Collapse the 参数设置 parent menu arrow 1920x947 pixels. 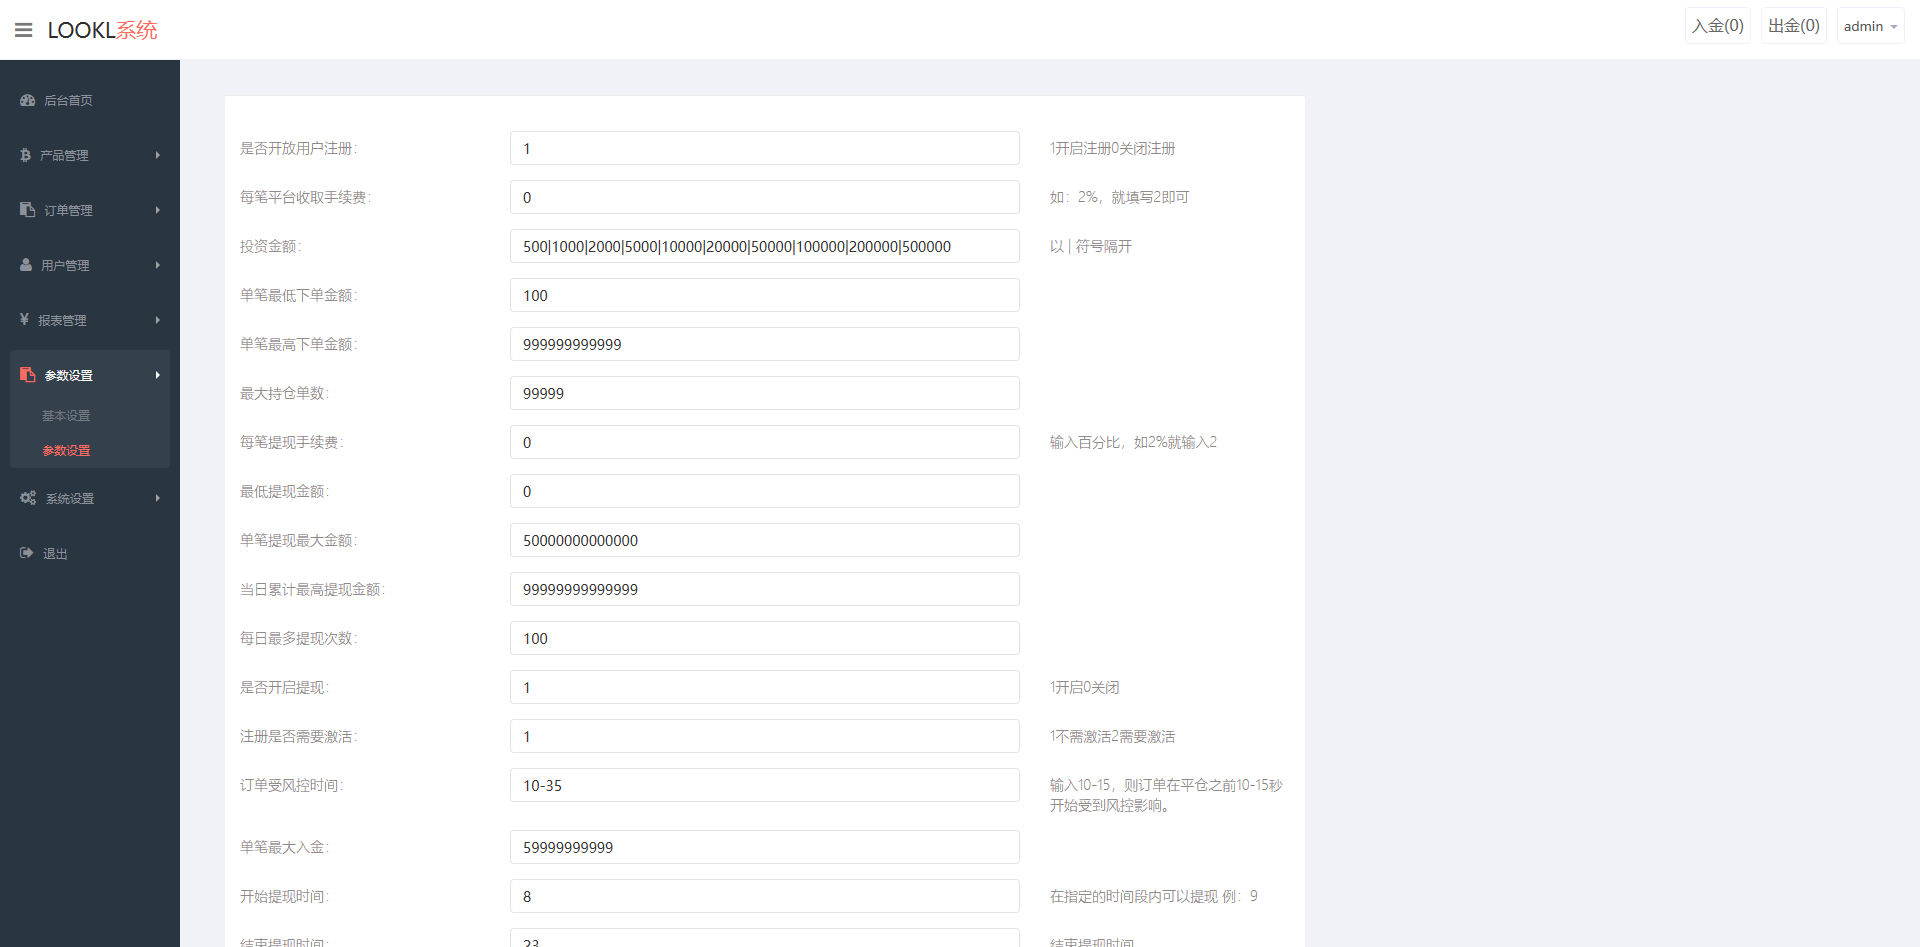click(158, 375)
